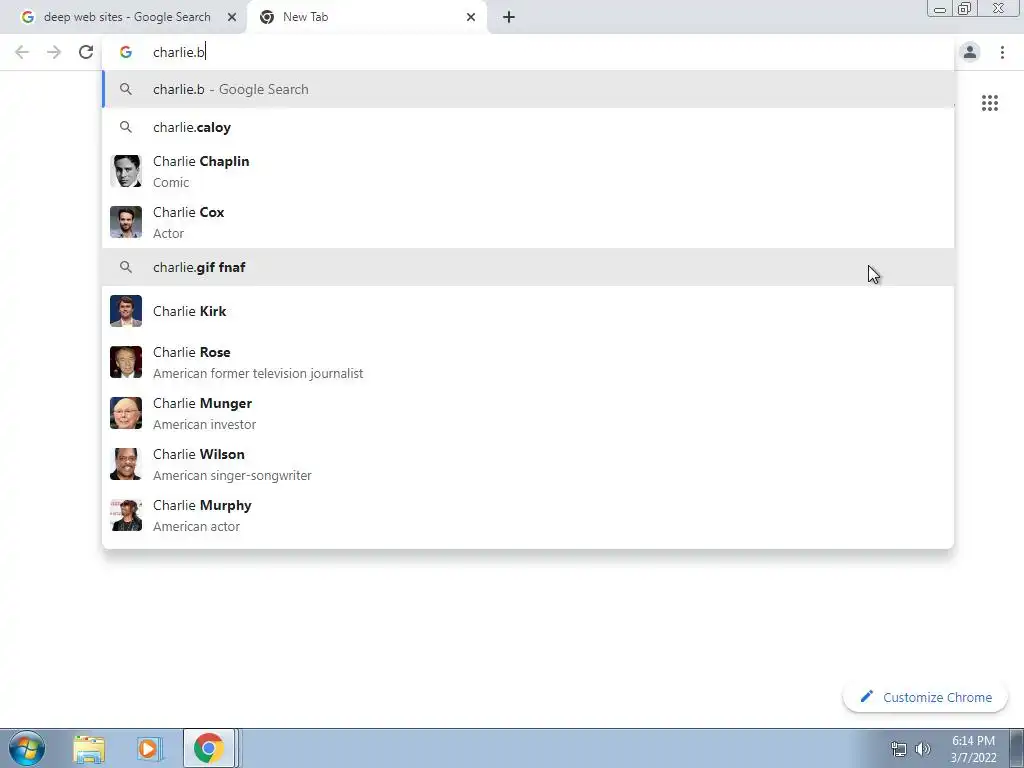1024x768 pixels.
Task: Choose the 'charlie.caloy' suggestion
Action: point(528,127)
